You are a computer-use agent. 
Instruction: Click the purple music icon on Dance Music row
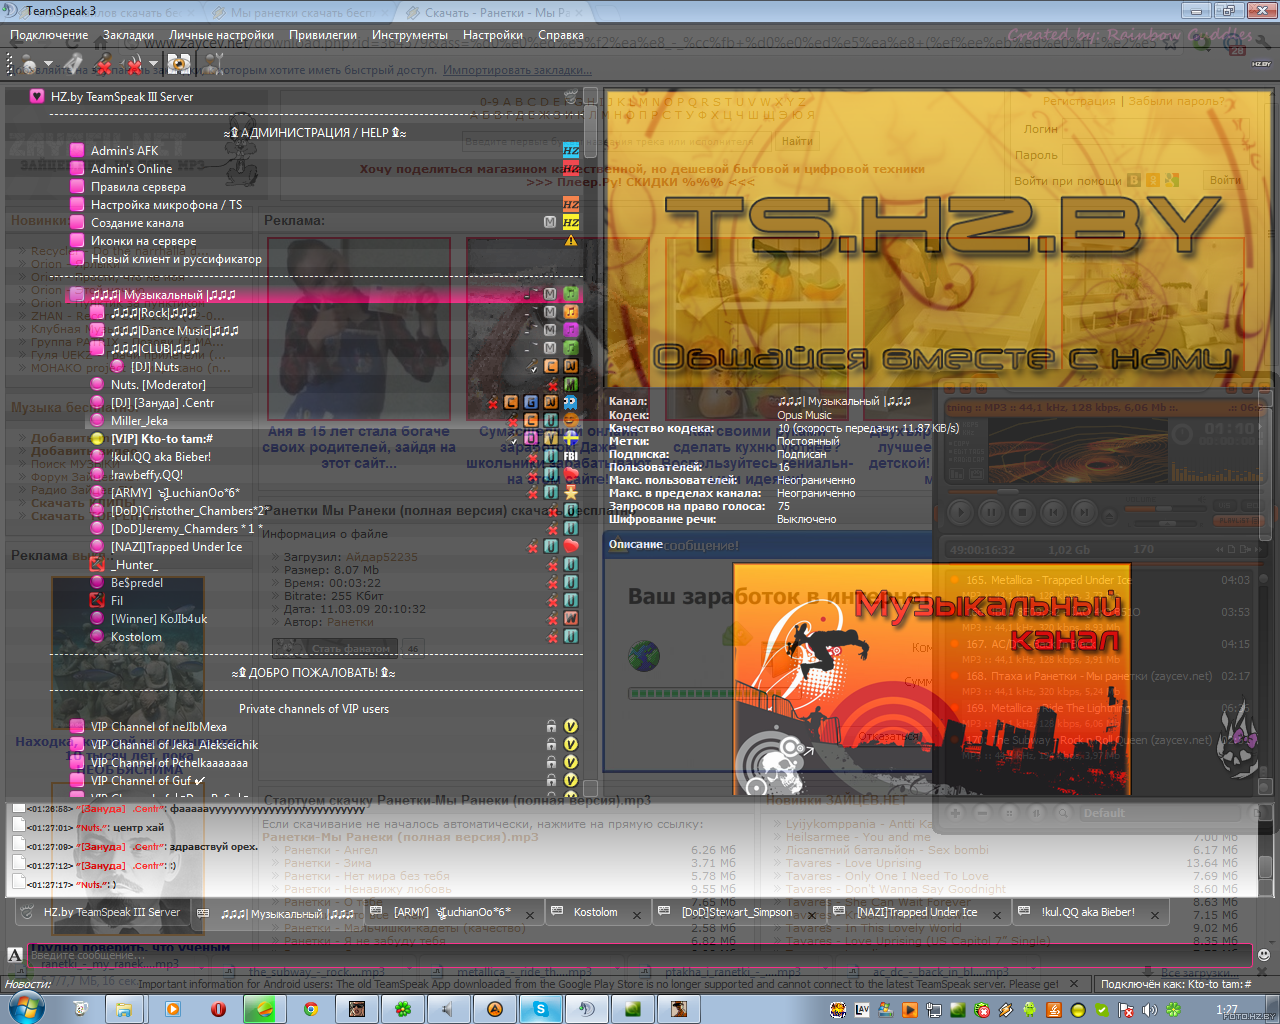click(570, 330)
